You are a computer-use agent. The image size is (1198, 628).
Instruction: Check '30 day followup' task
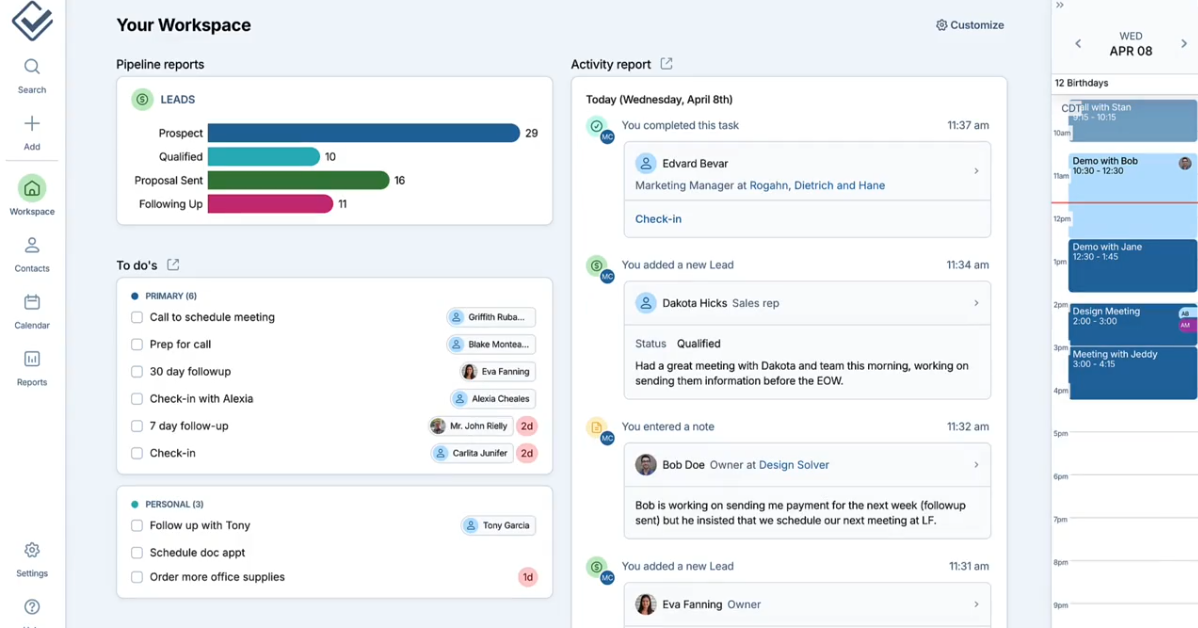[137, 371]
